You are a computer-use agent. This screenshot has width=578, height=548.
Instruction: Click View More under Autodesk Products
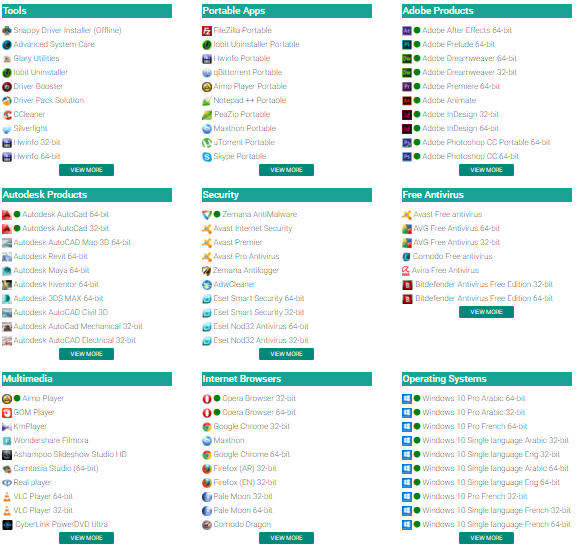(x=86, y=354)
